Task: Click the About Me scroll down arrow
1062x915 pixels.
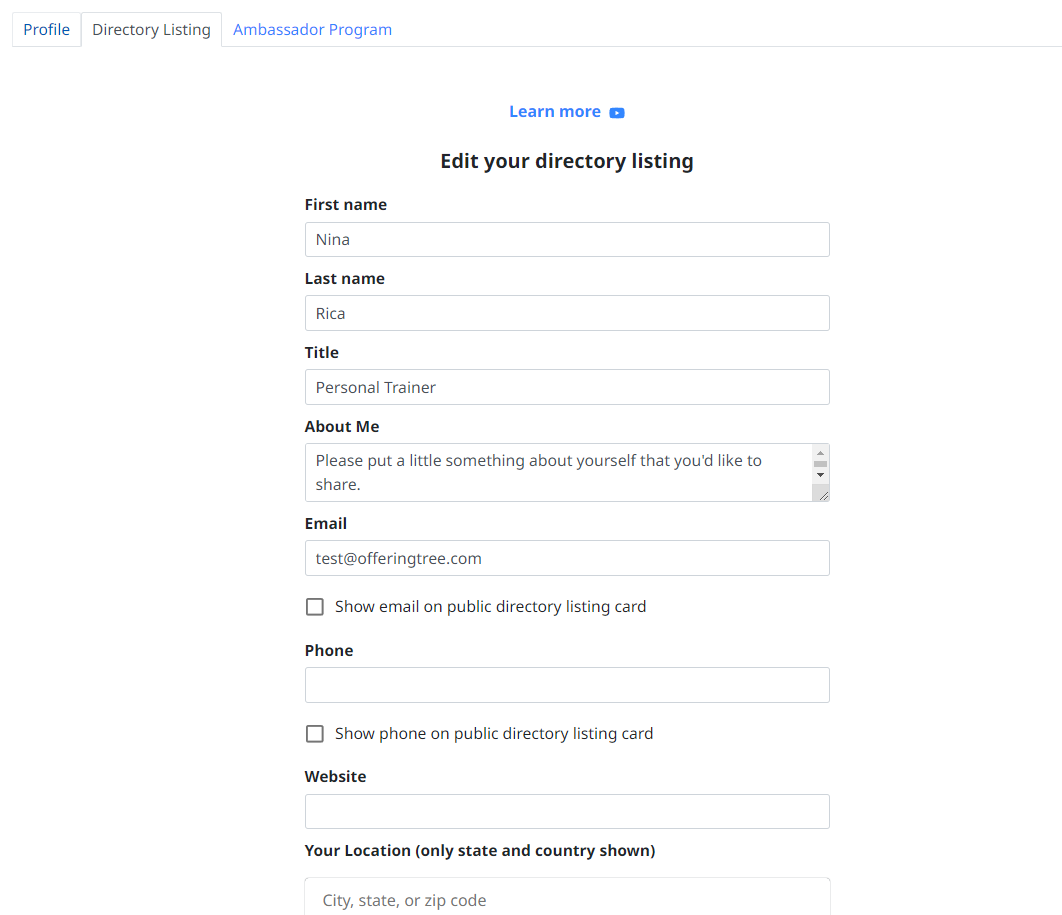Action: (820, 475)
